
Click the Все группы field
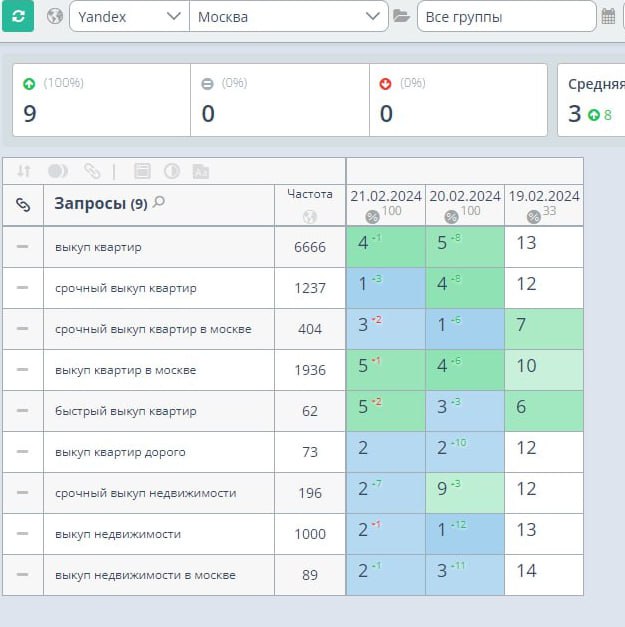point(507,16)
